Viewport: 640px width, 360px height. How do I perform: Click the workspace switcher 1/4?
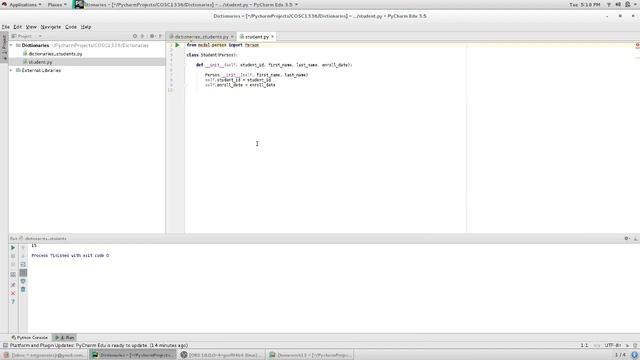(620, 355)
